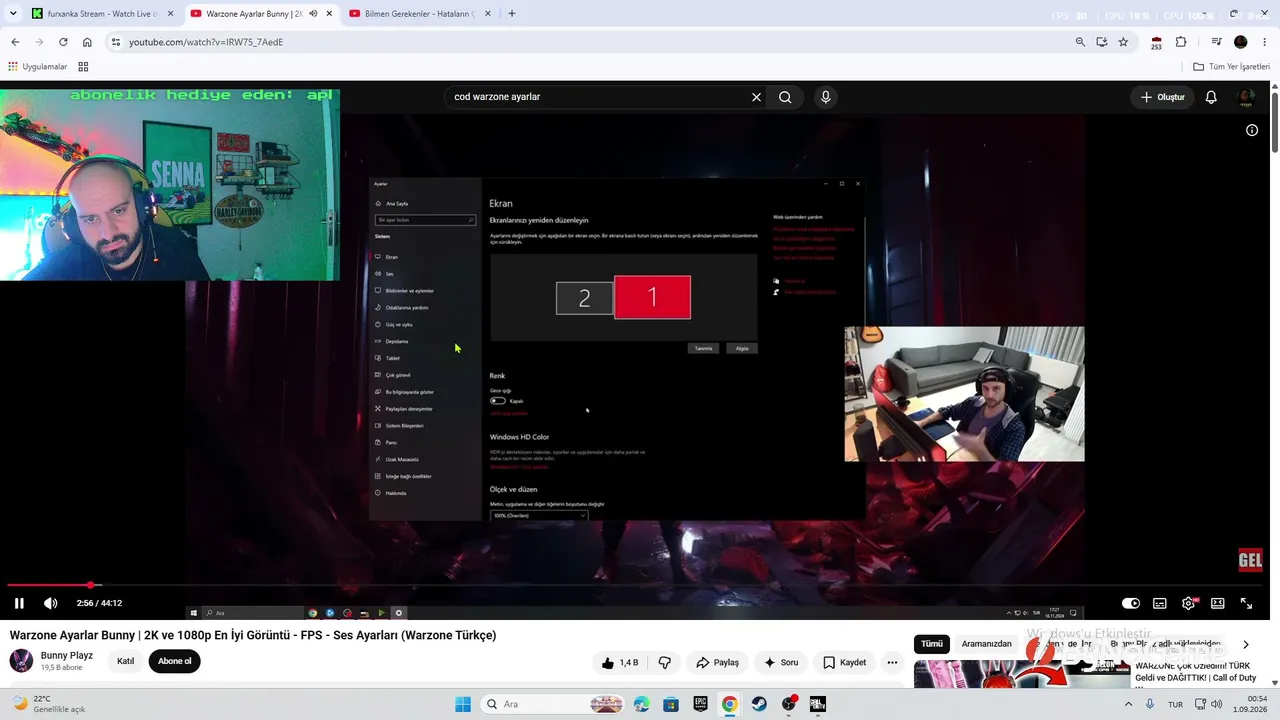Bookmark this page with the star

1123,42
